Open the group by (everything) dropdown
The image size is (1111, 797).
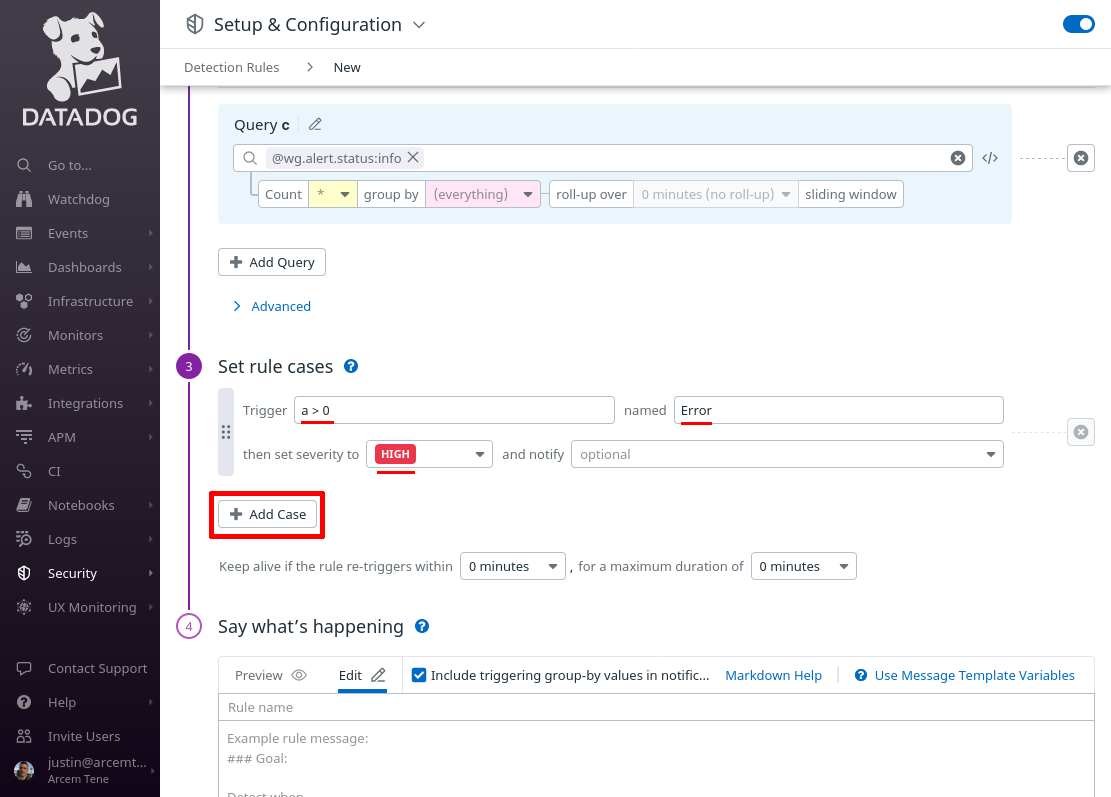[483, 194]
